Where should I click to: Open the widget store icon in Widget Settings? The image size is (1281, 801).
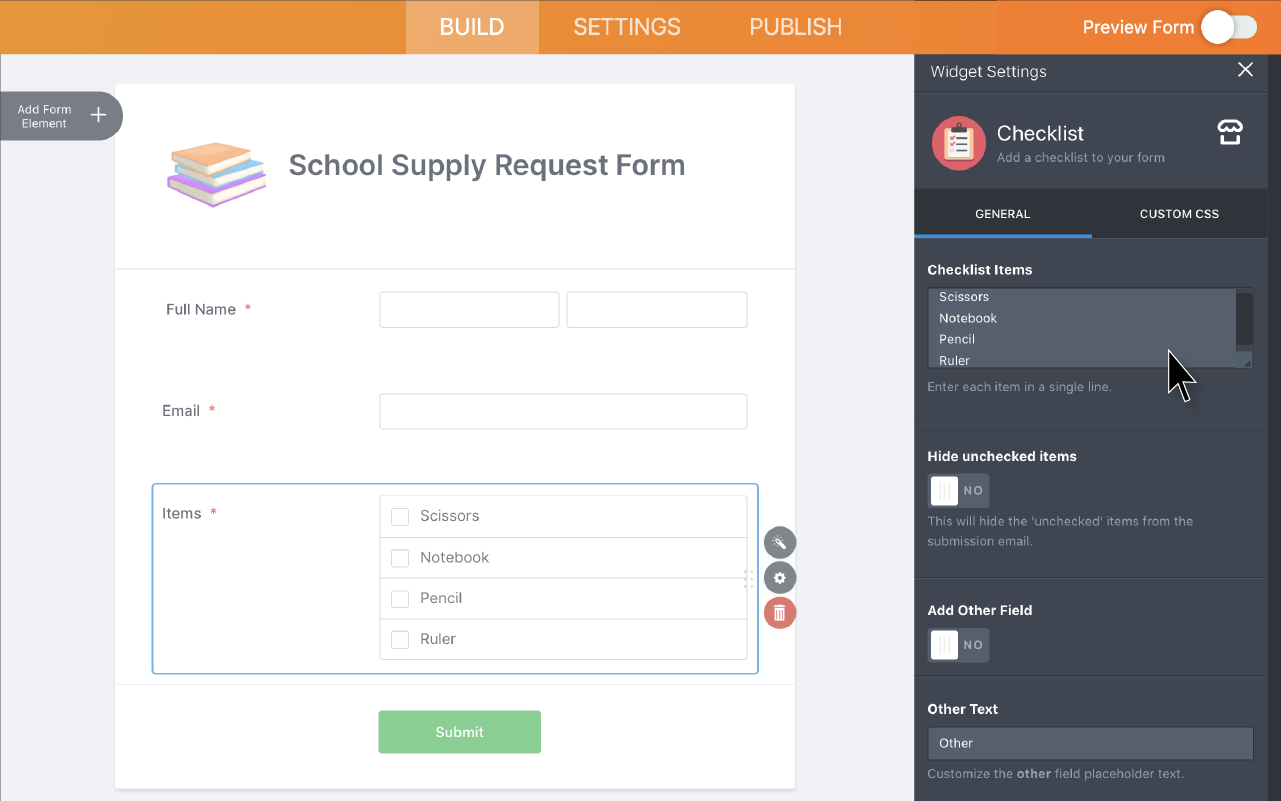(x=1229, y=131)
